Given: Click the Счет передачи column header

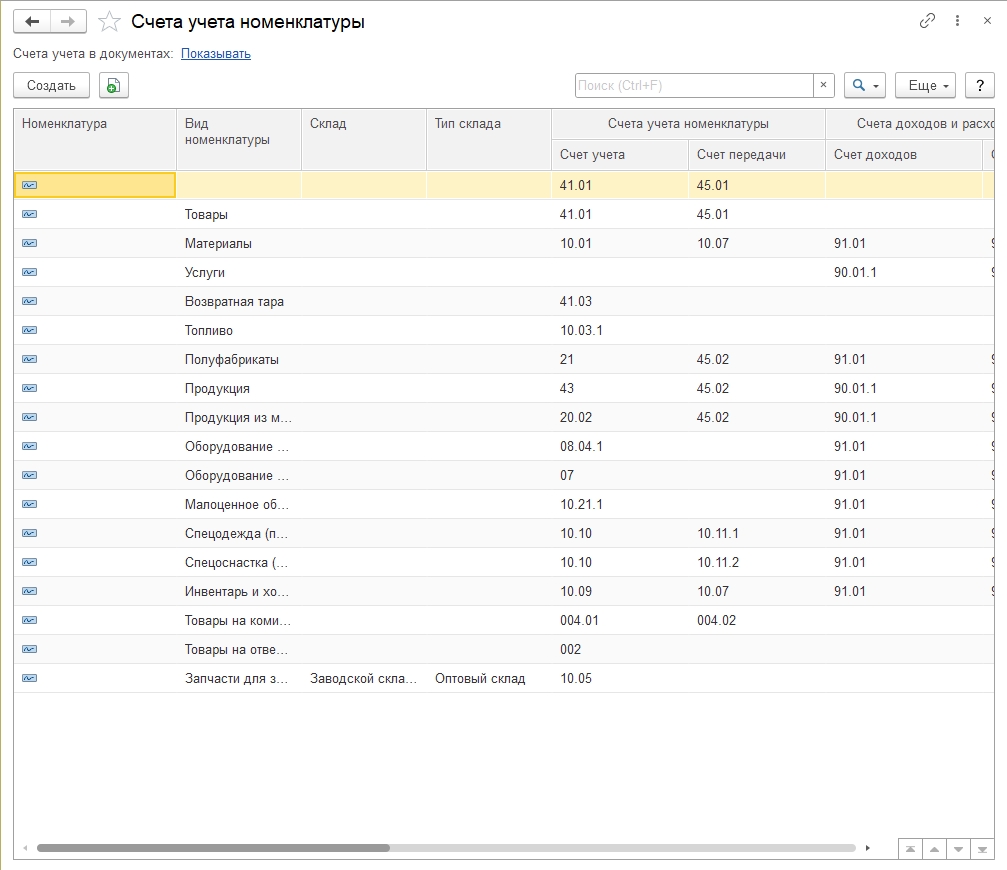Looking at the screenshot, I should pos(757,155).
